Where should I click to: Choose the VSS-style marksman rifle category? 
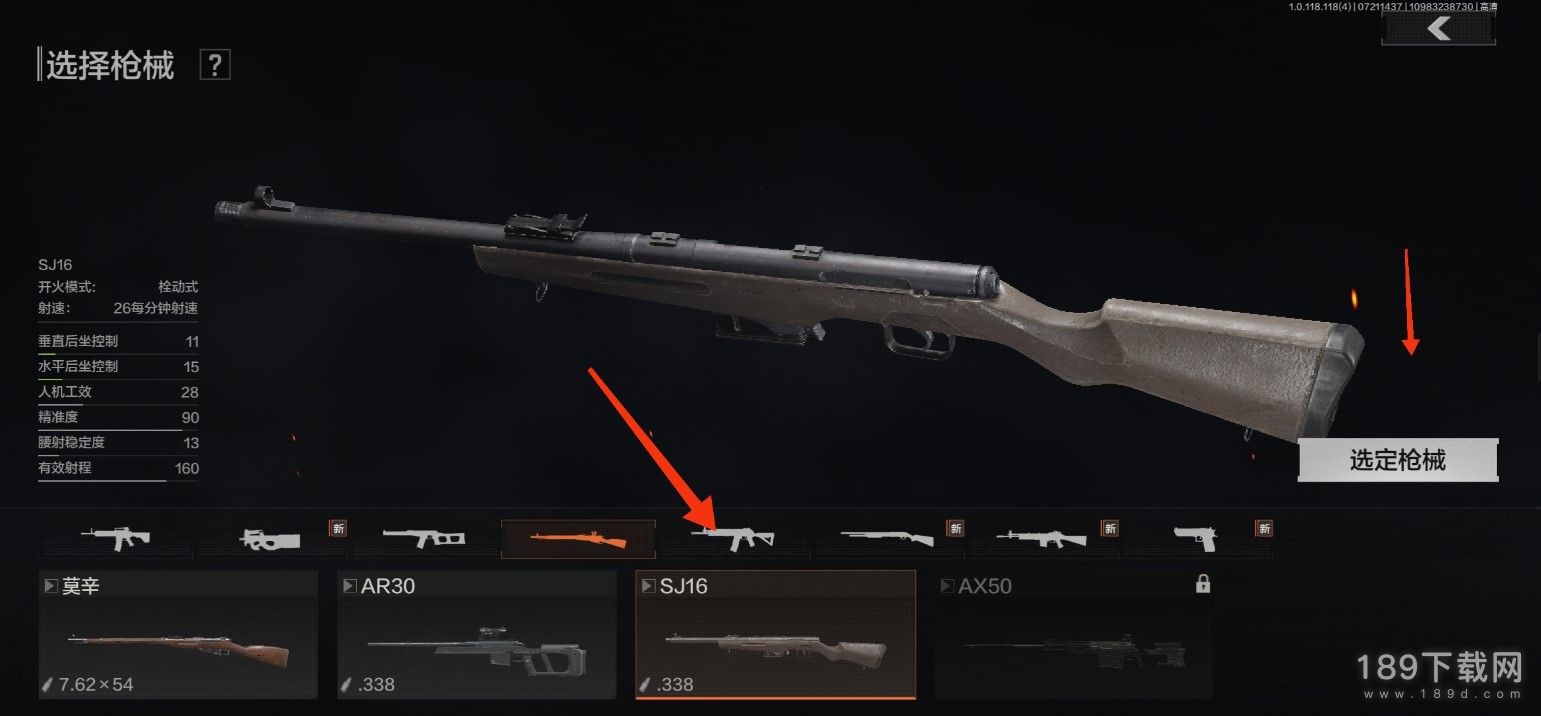click(x=425, y=538)
